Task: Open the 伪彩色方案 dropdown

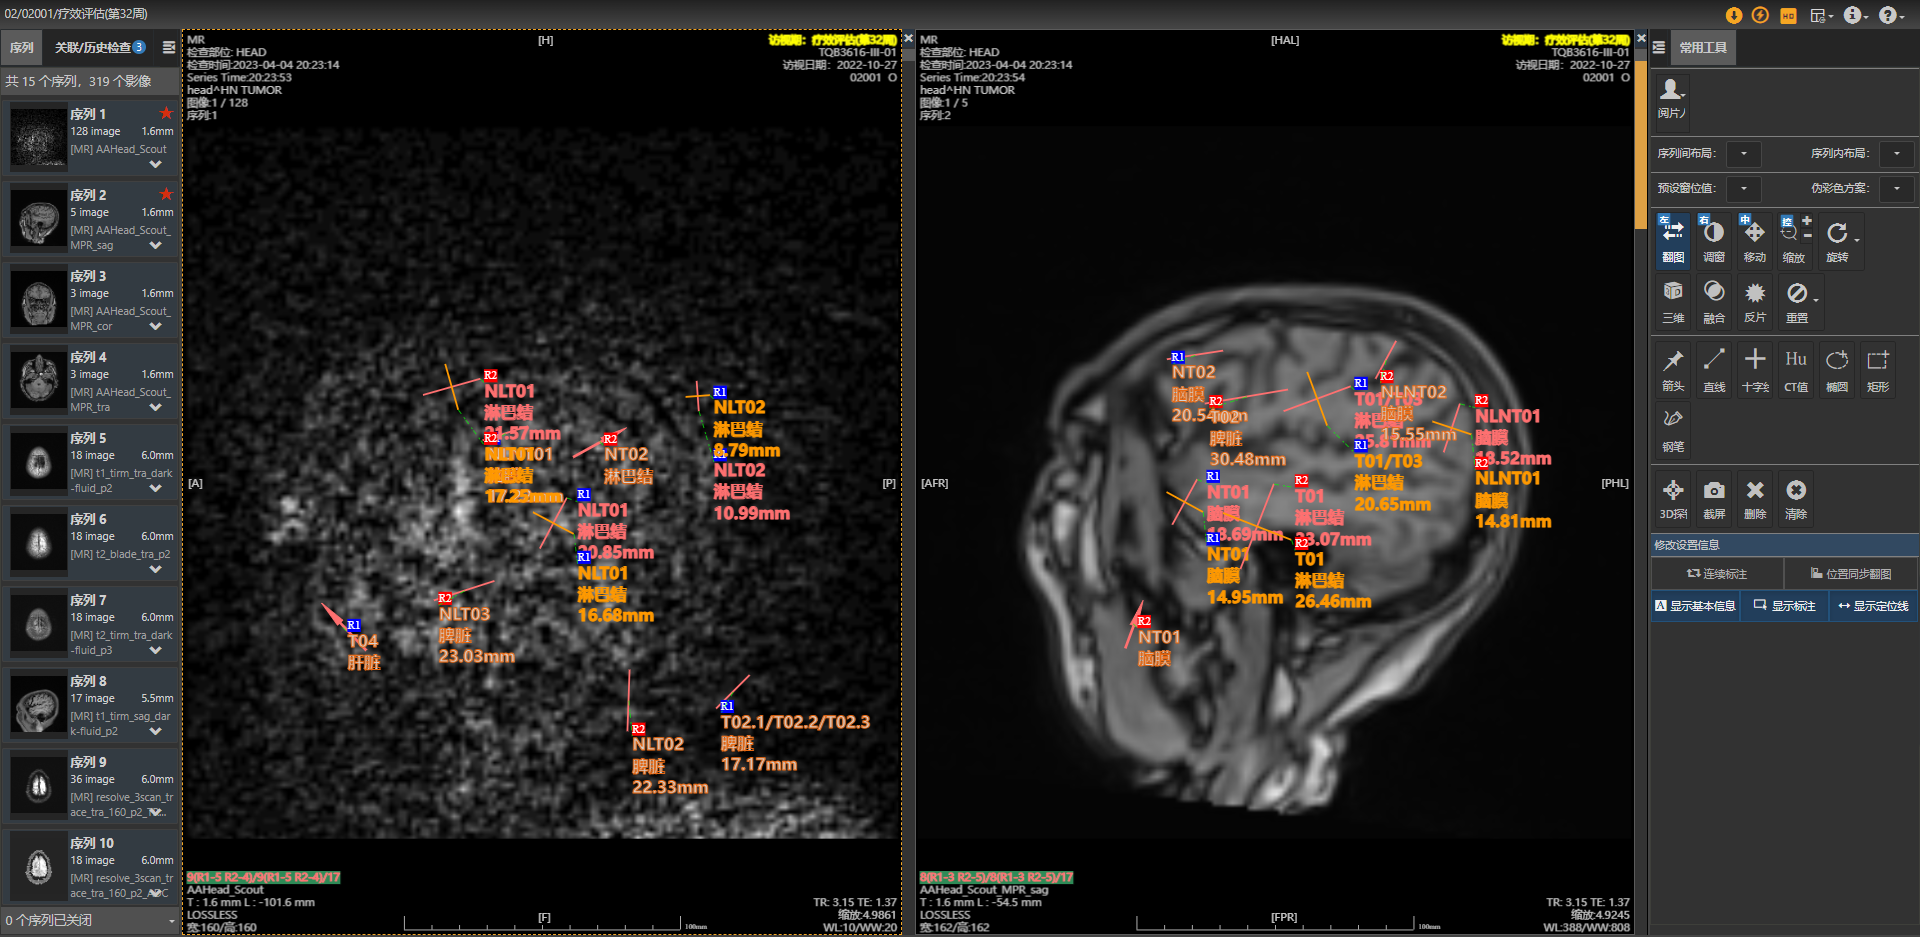Action: click(x=1896, y=188)
